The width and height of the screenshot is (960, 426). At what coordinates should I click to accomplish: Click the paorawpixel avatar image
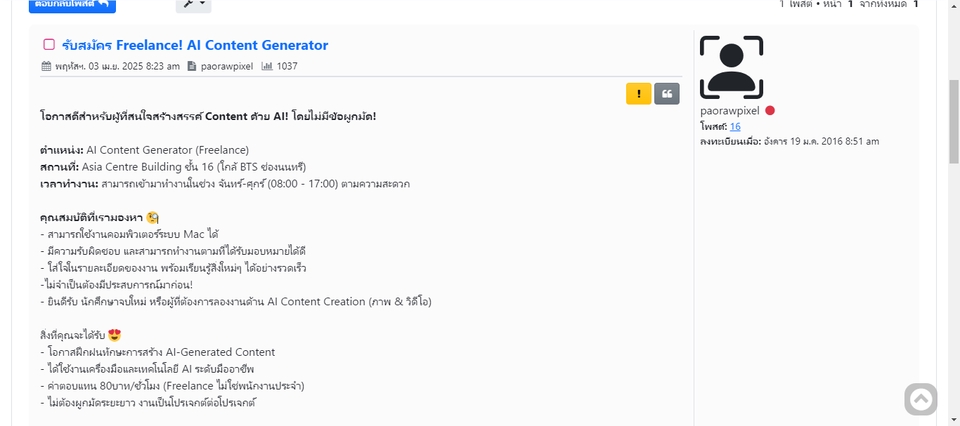coord(731,67)
